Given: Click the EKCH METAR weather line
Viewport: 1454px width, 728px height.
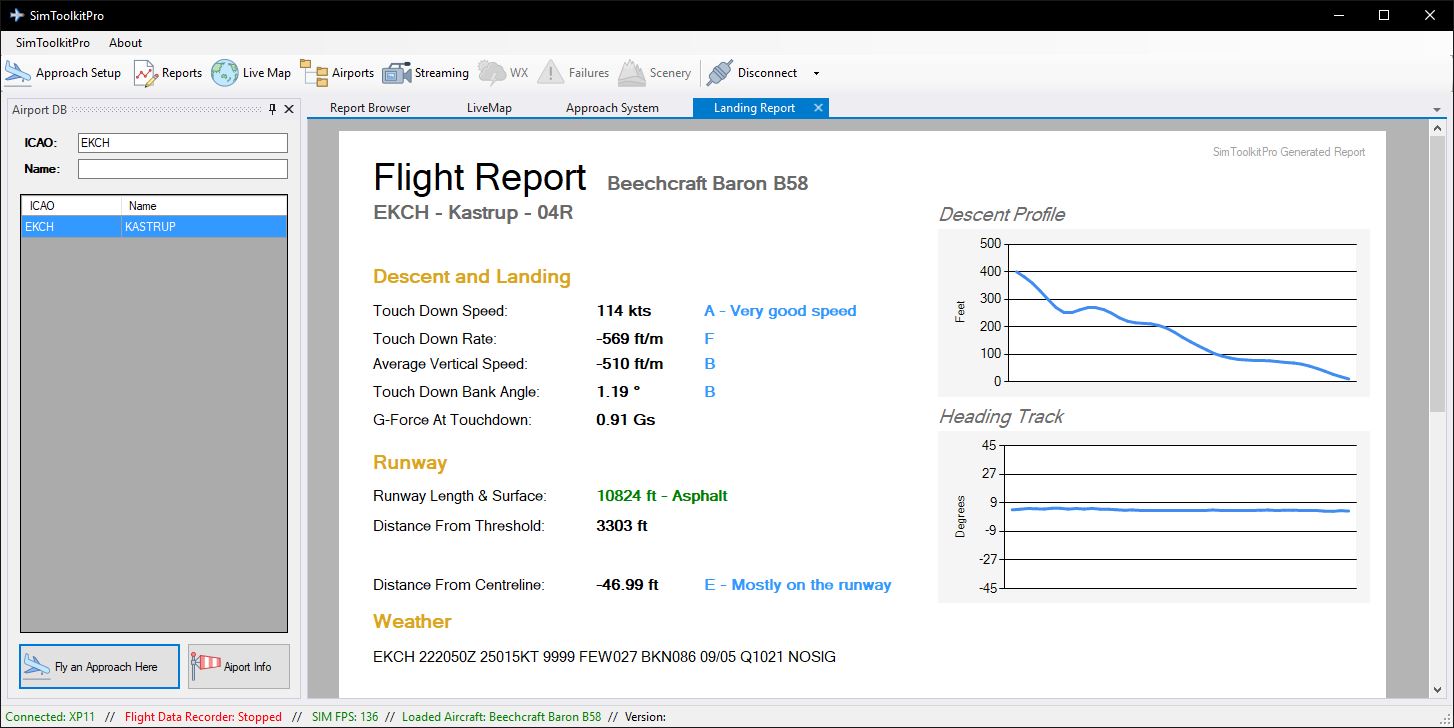Looking at the screenshot, I should click(x=604, y=657).
